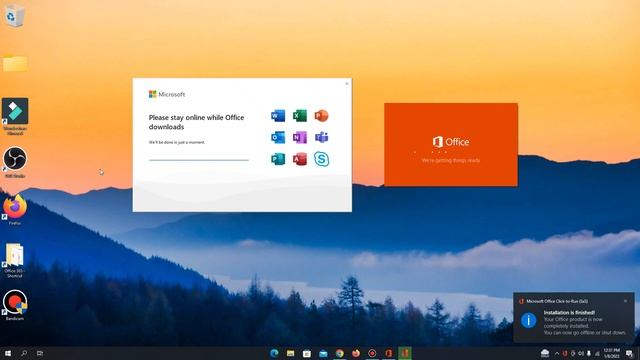Open the volume control in the system tray
Viewport: 640px width, 360px height.
coord(581,353)
